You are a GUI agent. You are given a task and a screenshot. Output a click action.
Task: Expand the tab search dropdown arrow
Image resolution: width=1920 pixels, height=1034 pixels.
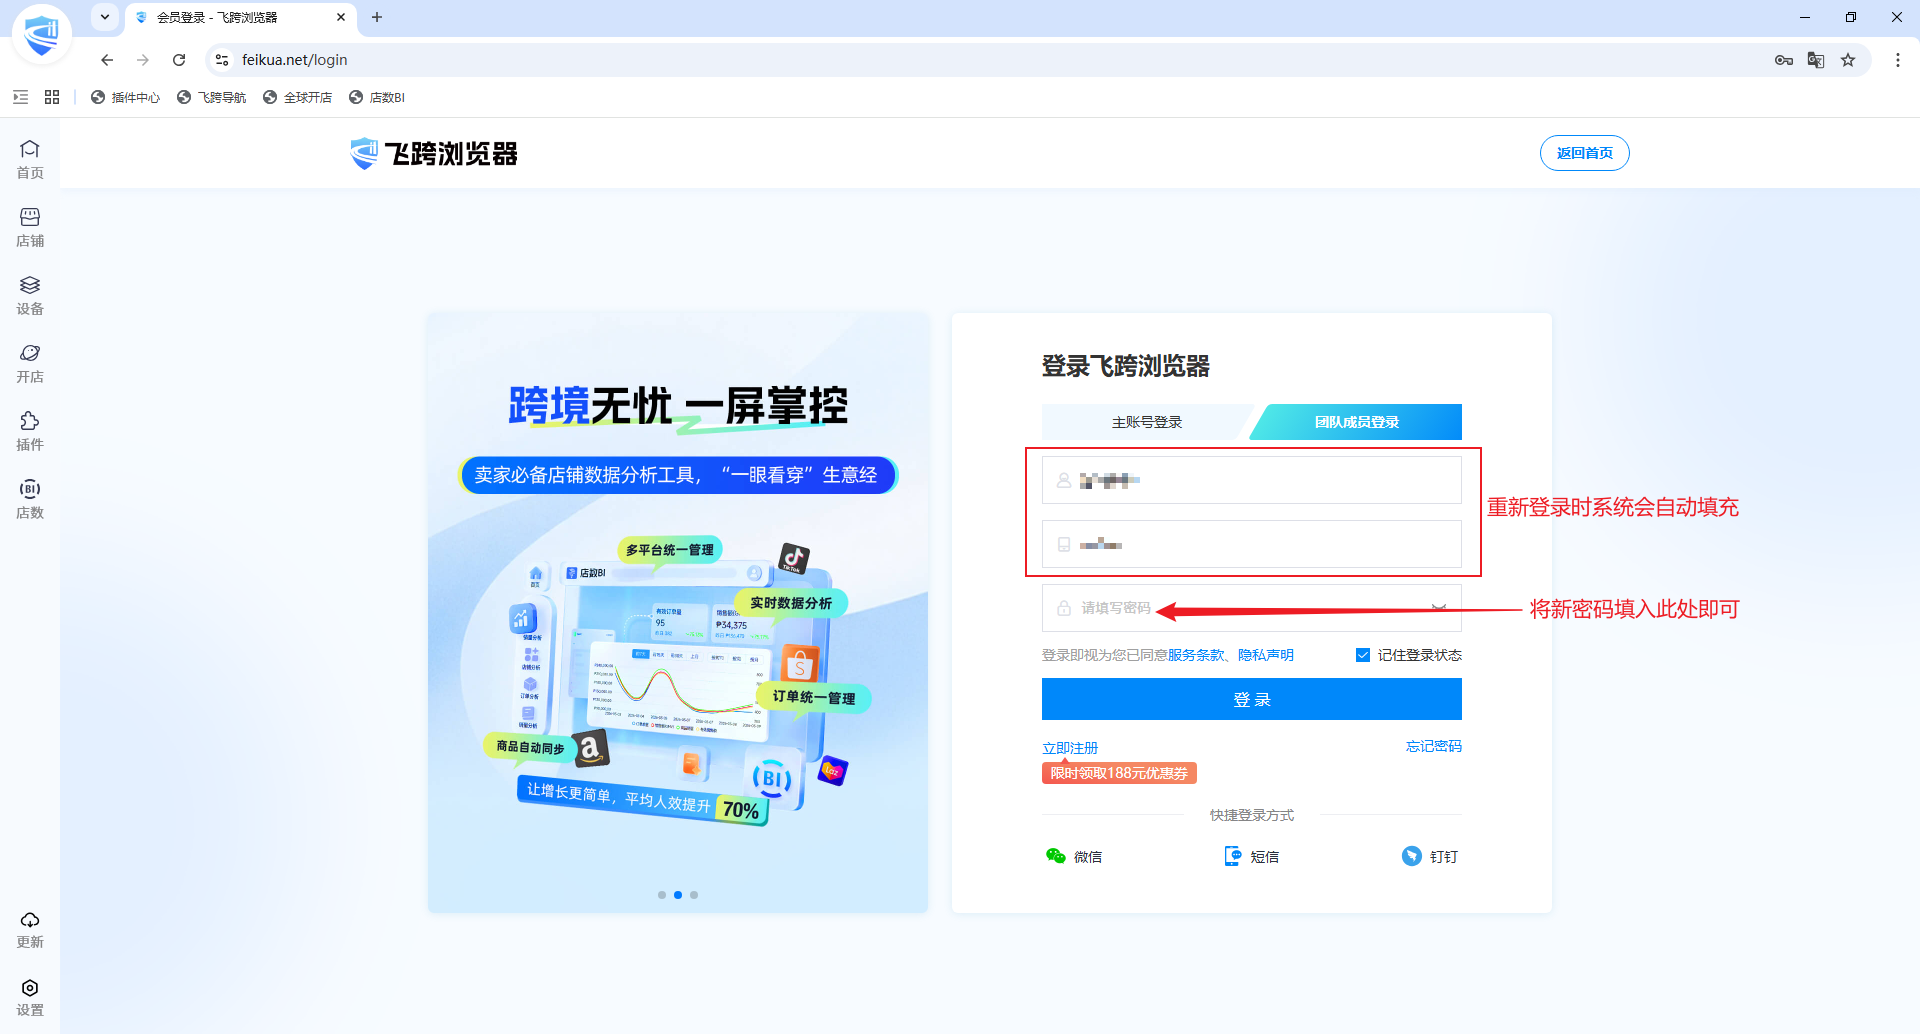[x=105, y=17]
